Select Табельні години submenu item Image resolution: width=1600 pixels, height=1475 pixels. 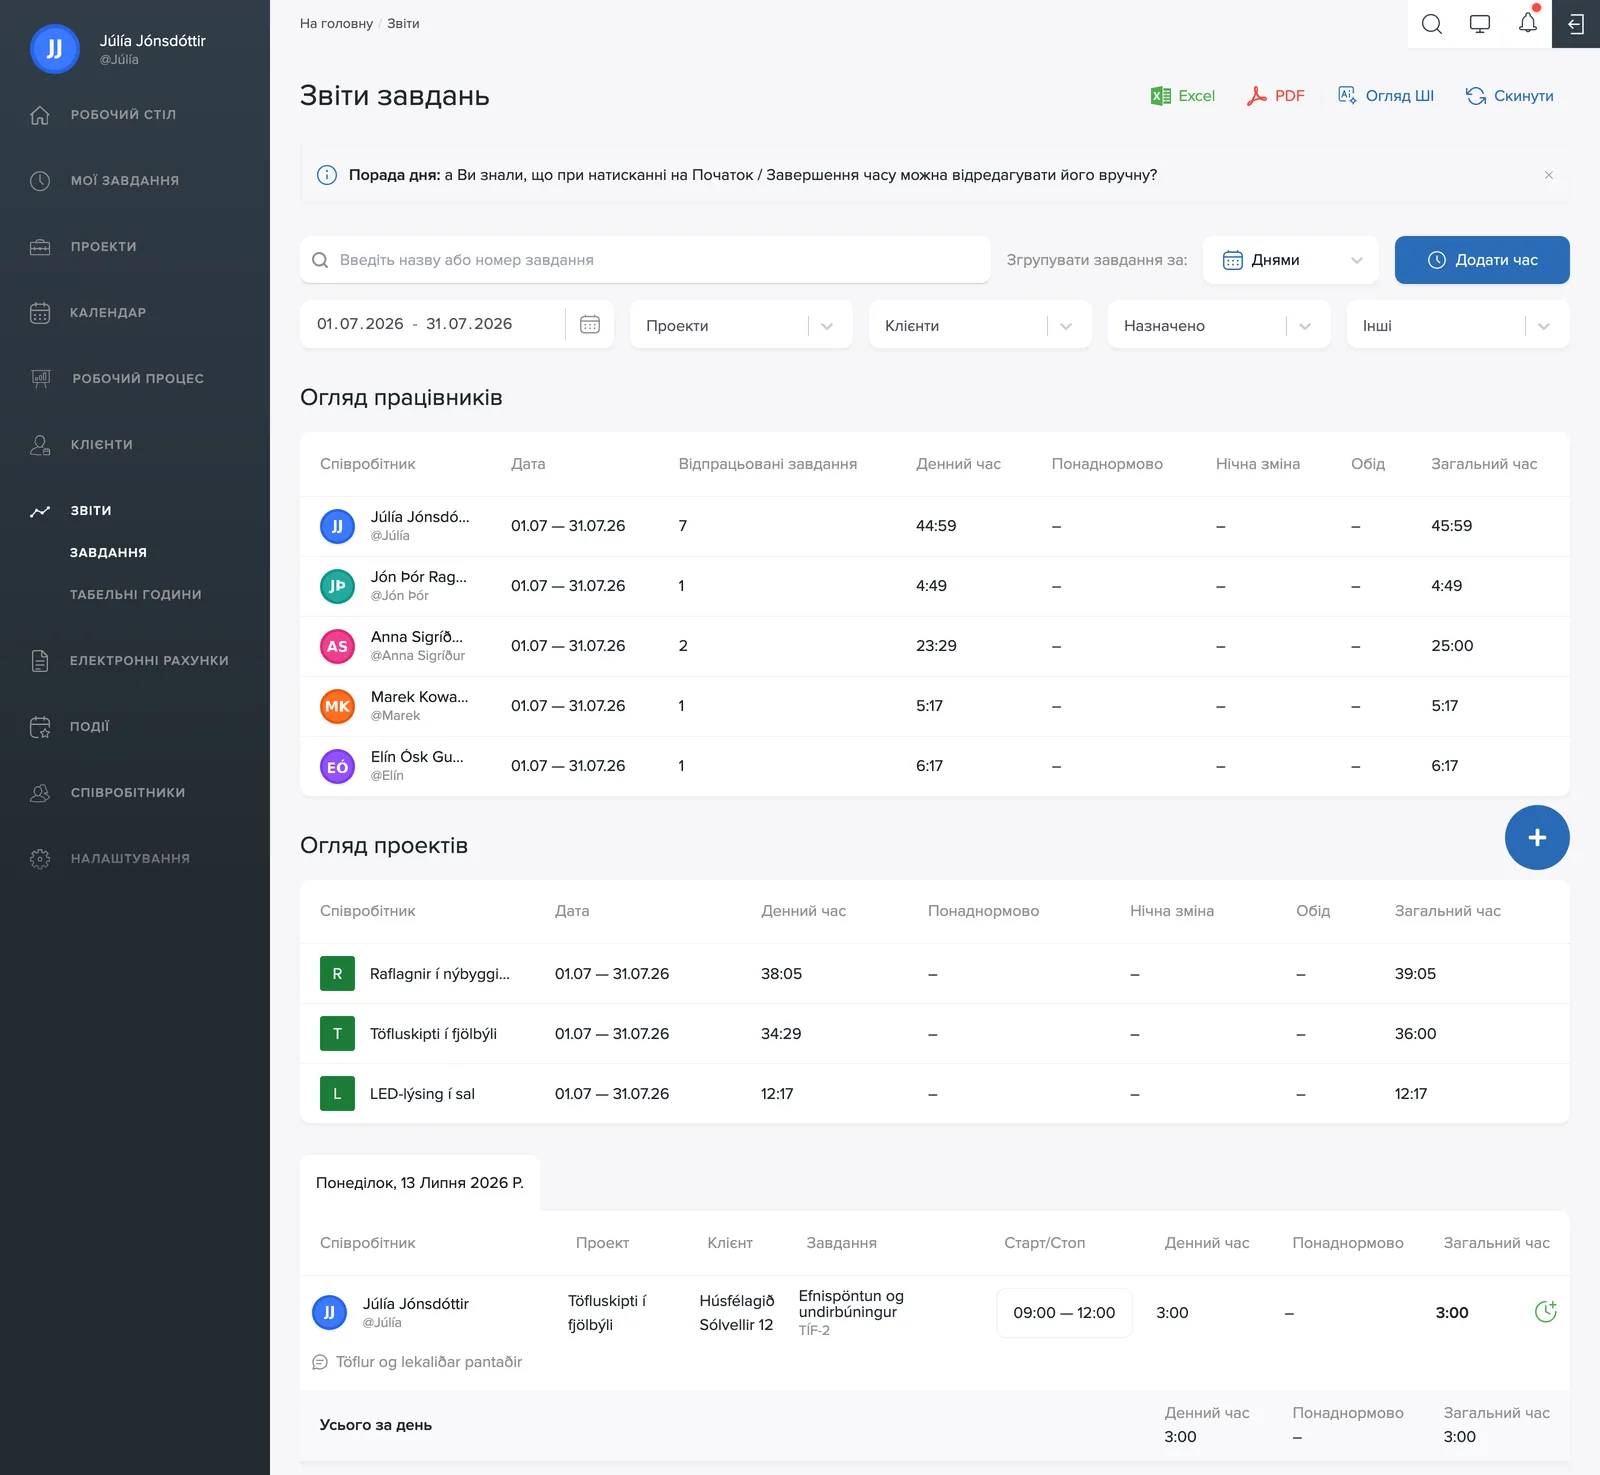[x=136, y=595]
